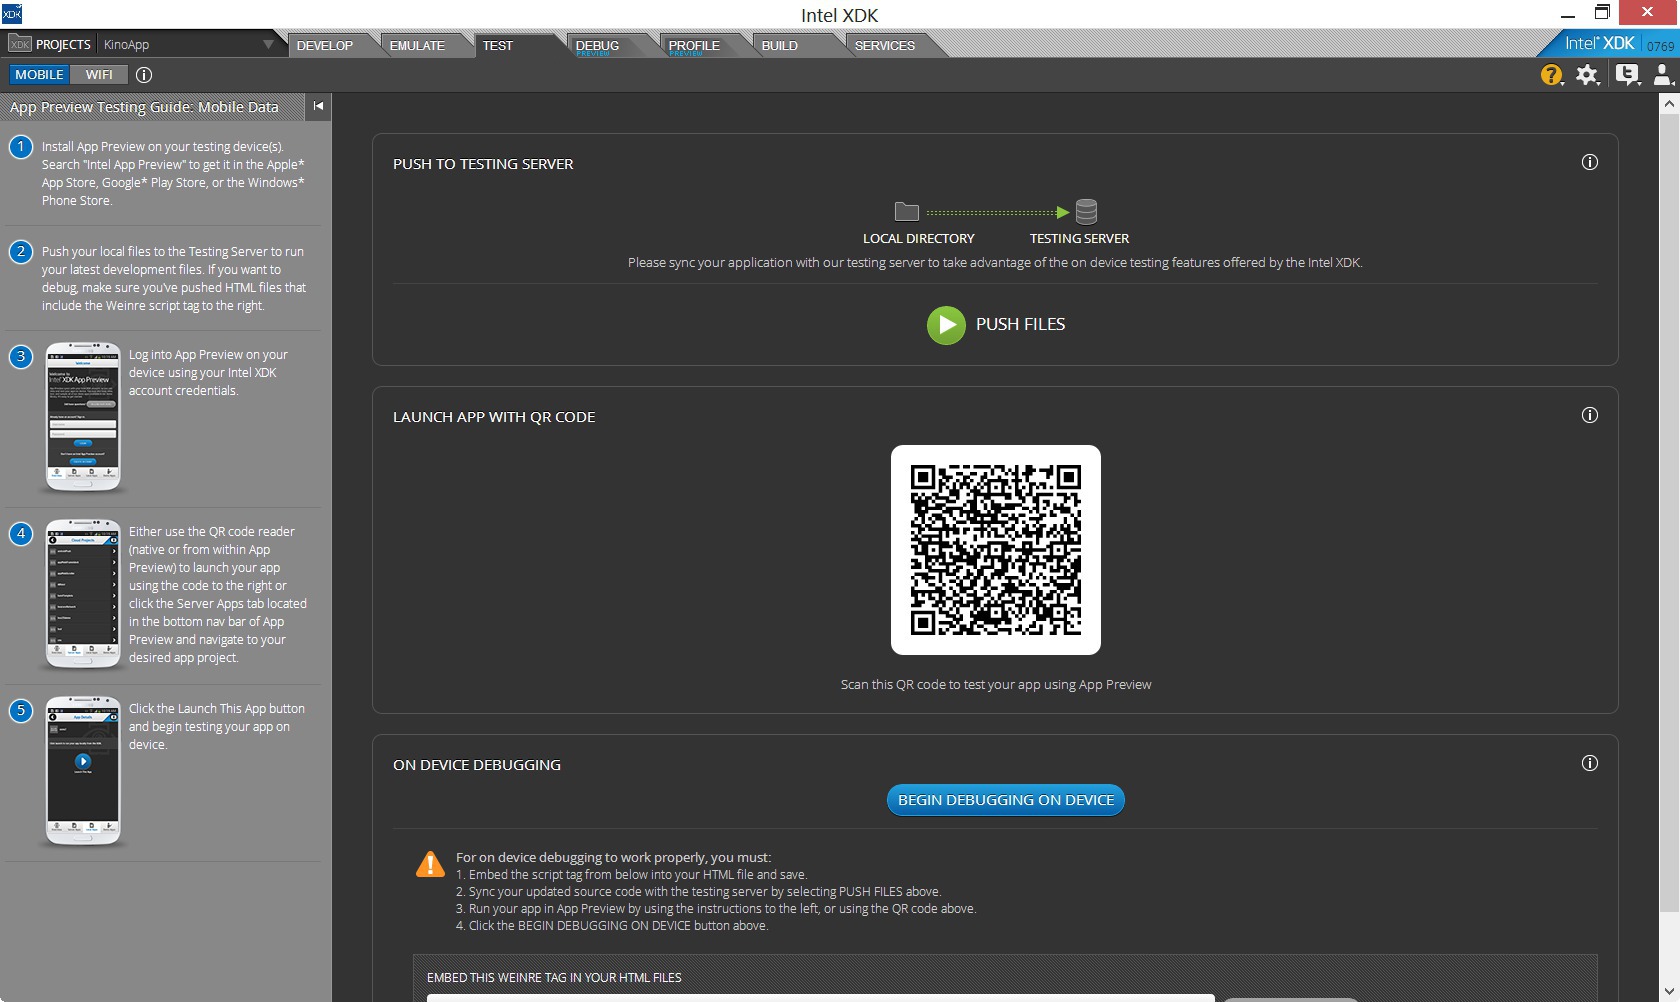1680x1002 pixels.
Task: Click the vertical scrollbar up arrow
Action: click(x=1668, y=103)
